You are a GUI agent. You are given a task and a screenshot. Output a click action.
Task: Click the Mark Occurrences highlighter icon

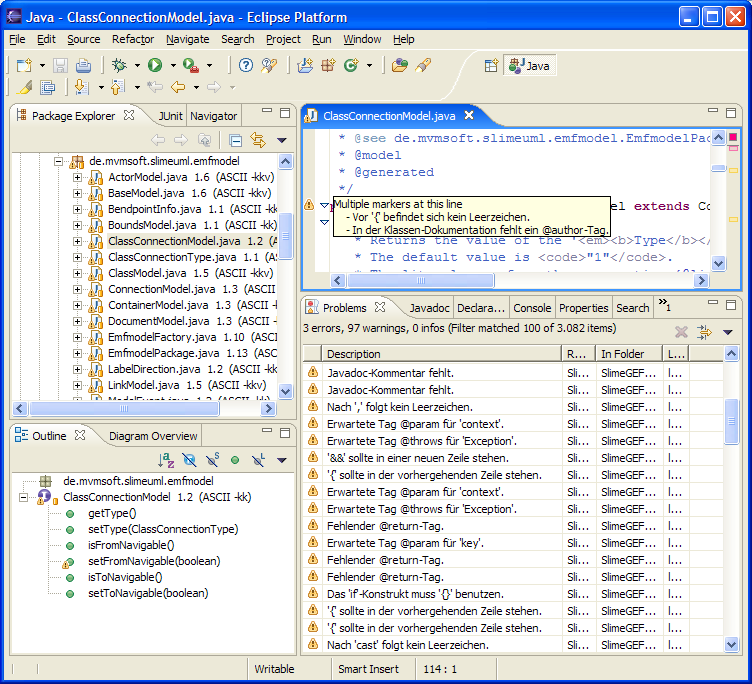pos(24,87)
